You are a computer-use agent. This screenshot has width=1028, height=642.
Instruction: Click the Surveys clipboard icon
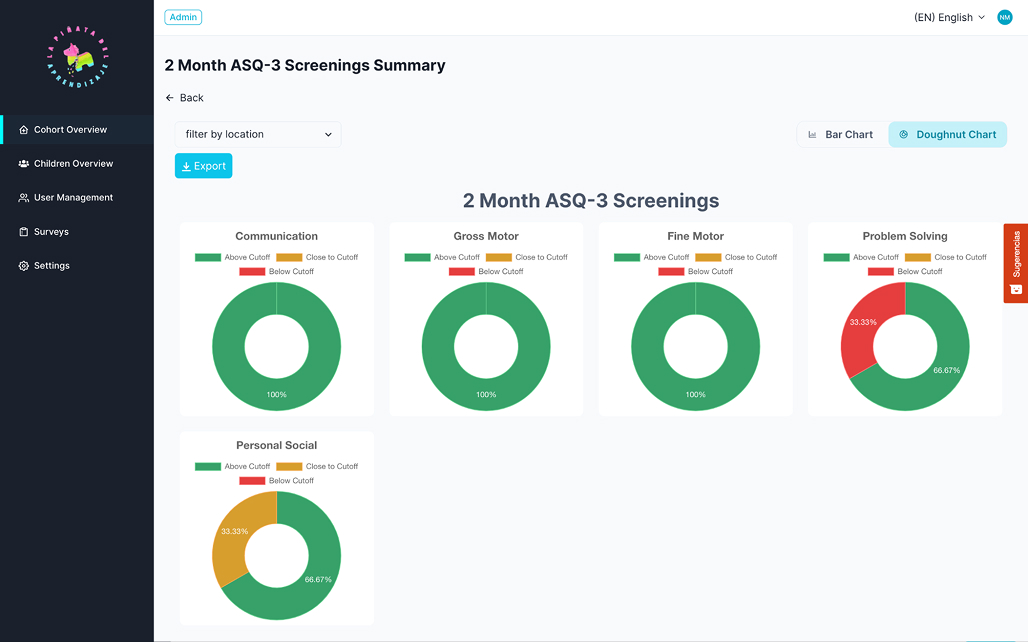24,232
